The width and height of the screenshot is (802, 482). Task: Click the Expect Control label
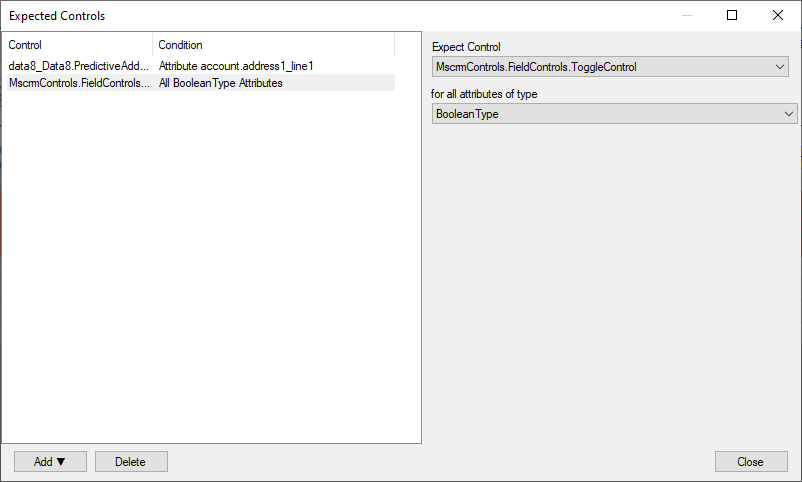click(x=466, y=47)
